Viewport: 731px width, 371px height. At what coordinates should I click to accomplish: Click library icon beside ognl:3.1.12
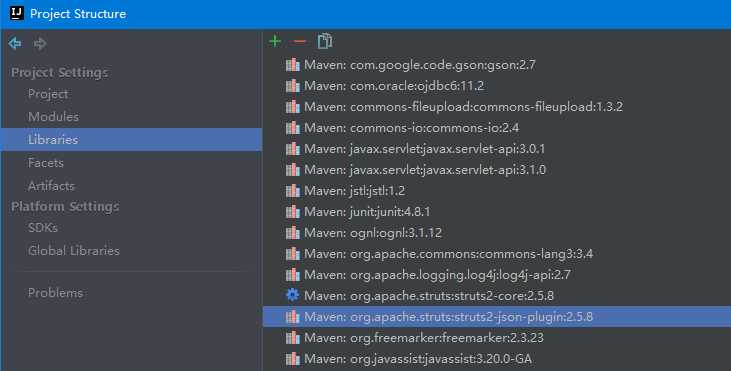pos(292,233)
